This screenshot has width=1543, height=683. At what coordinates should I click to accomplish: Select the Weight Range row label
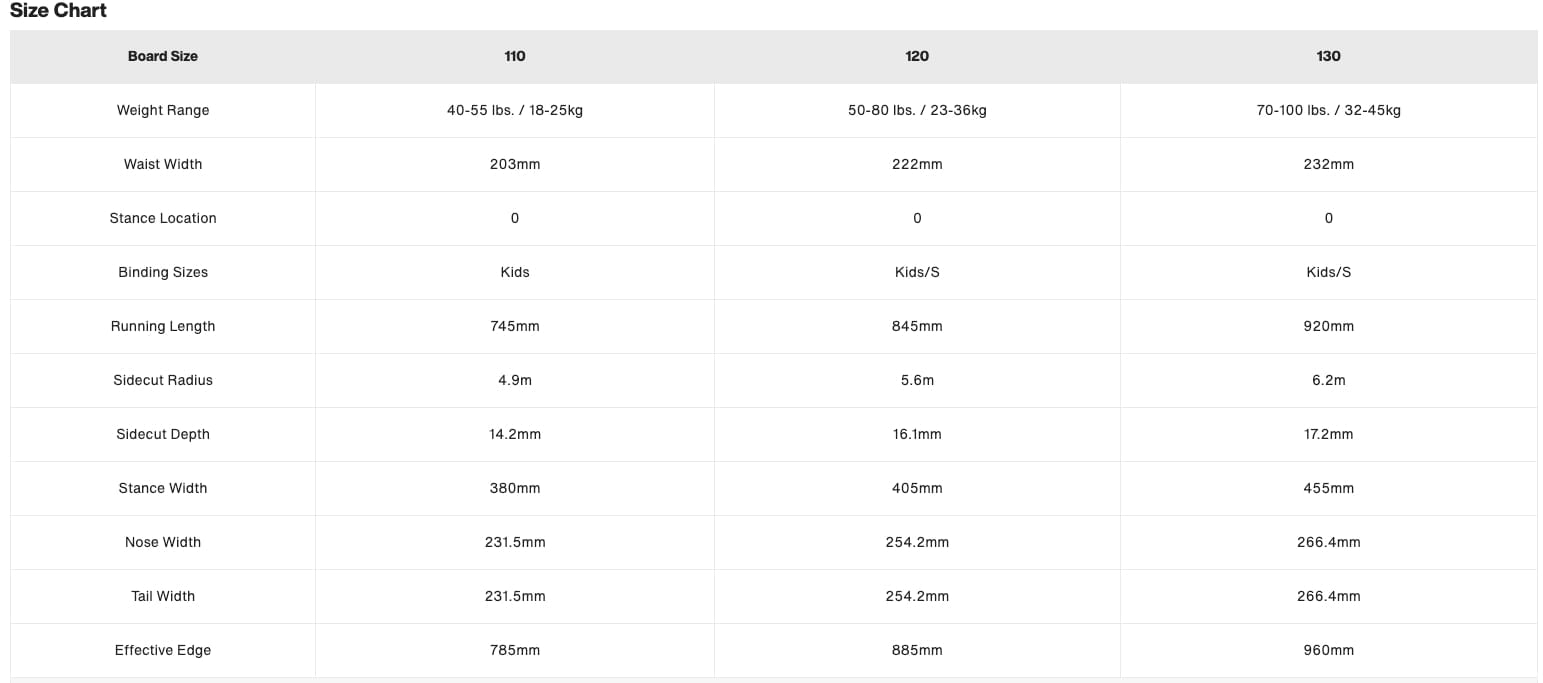tap(162, 110)
